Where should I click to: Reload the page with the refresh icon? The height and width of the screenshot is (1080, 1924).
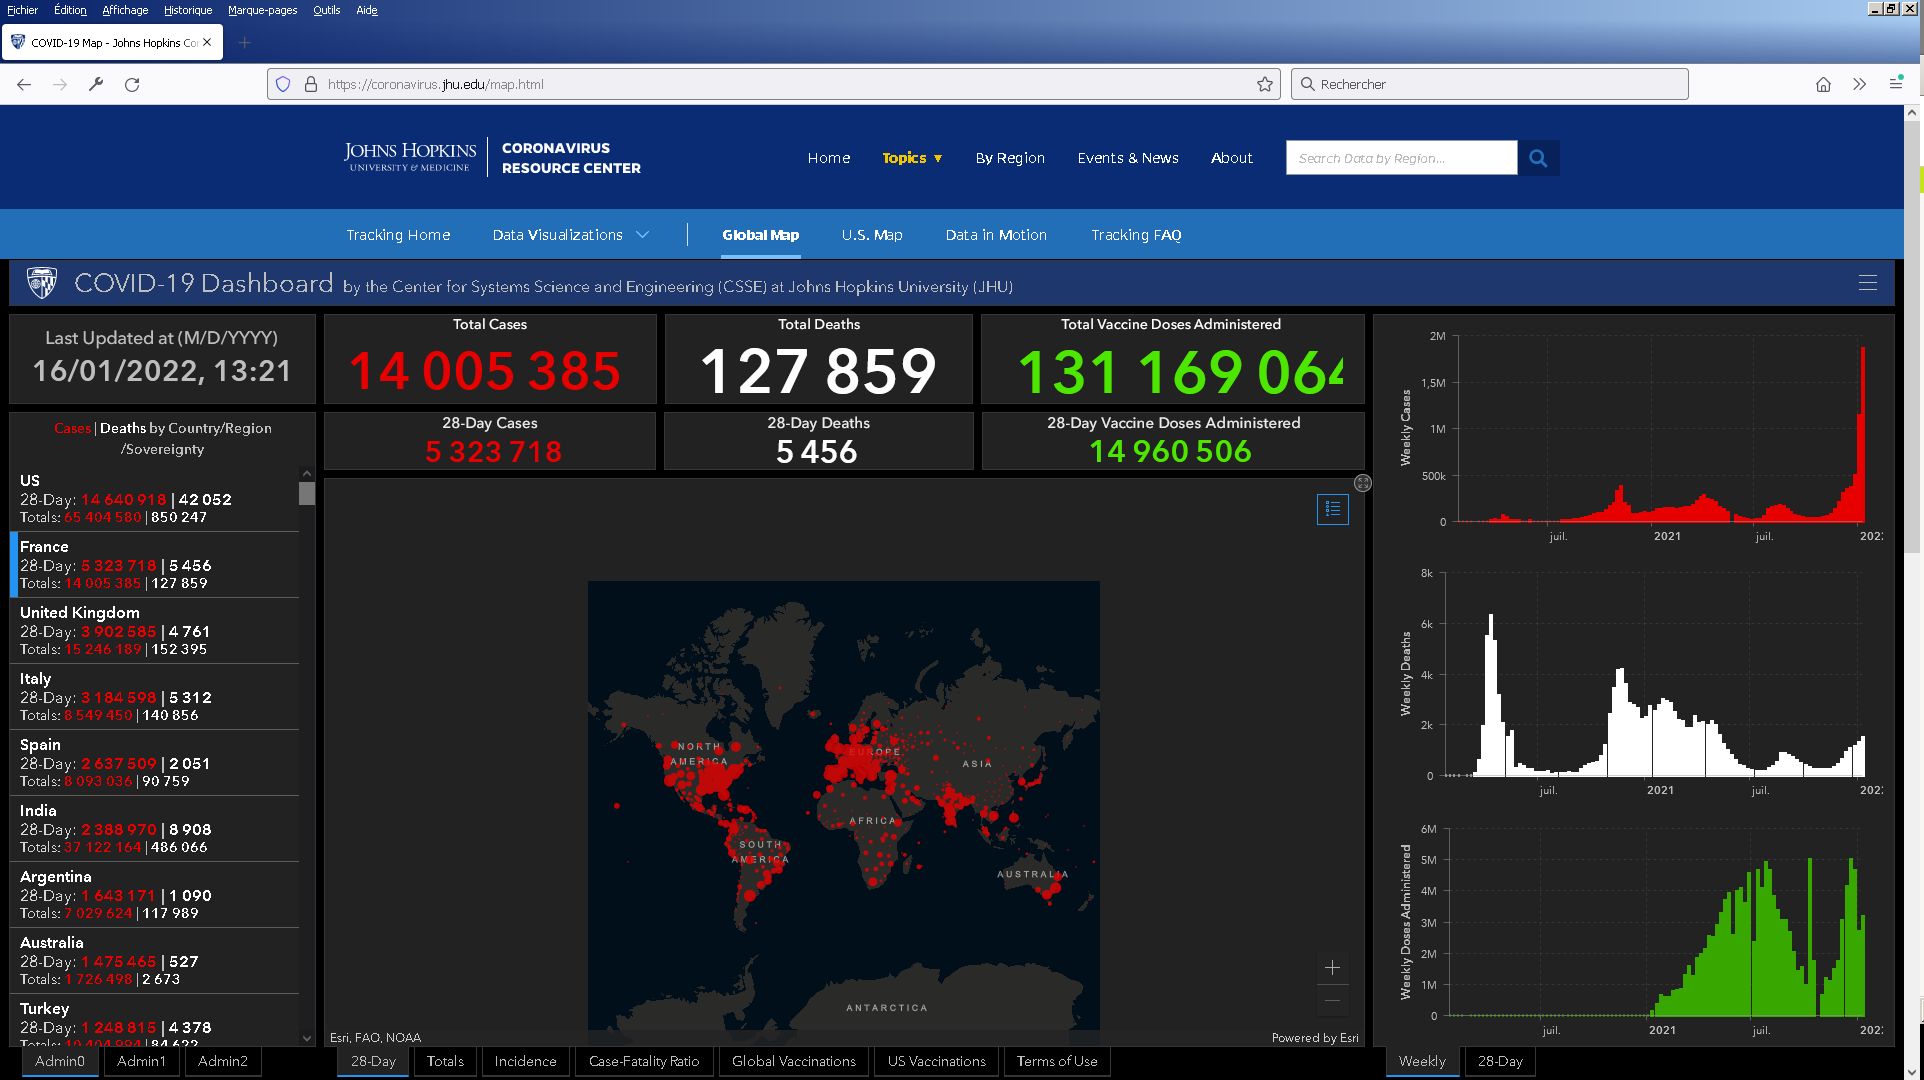pyautogui.click(x=132, y=84)
